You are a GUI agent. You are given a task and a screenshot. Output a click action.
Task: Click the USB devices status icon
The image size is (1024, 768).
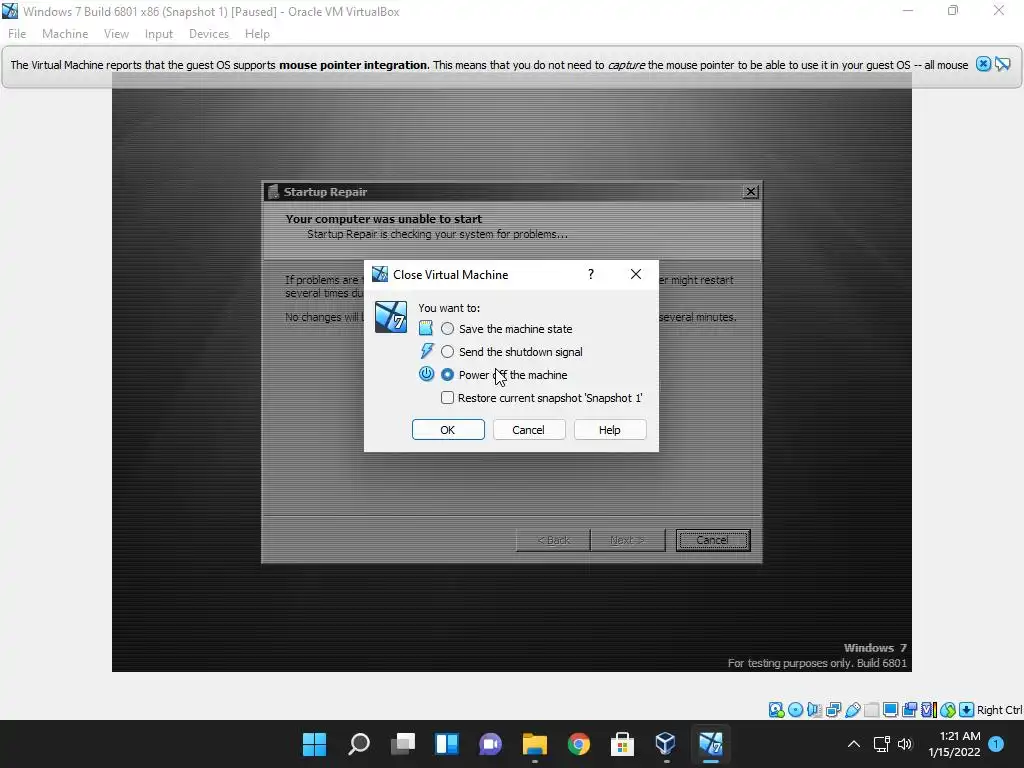click(x=852, y=710)
